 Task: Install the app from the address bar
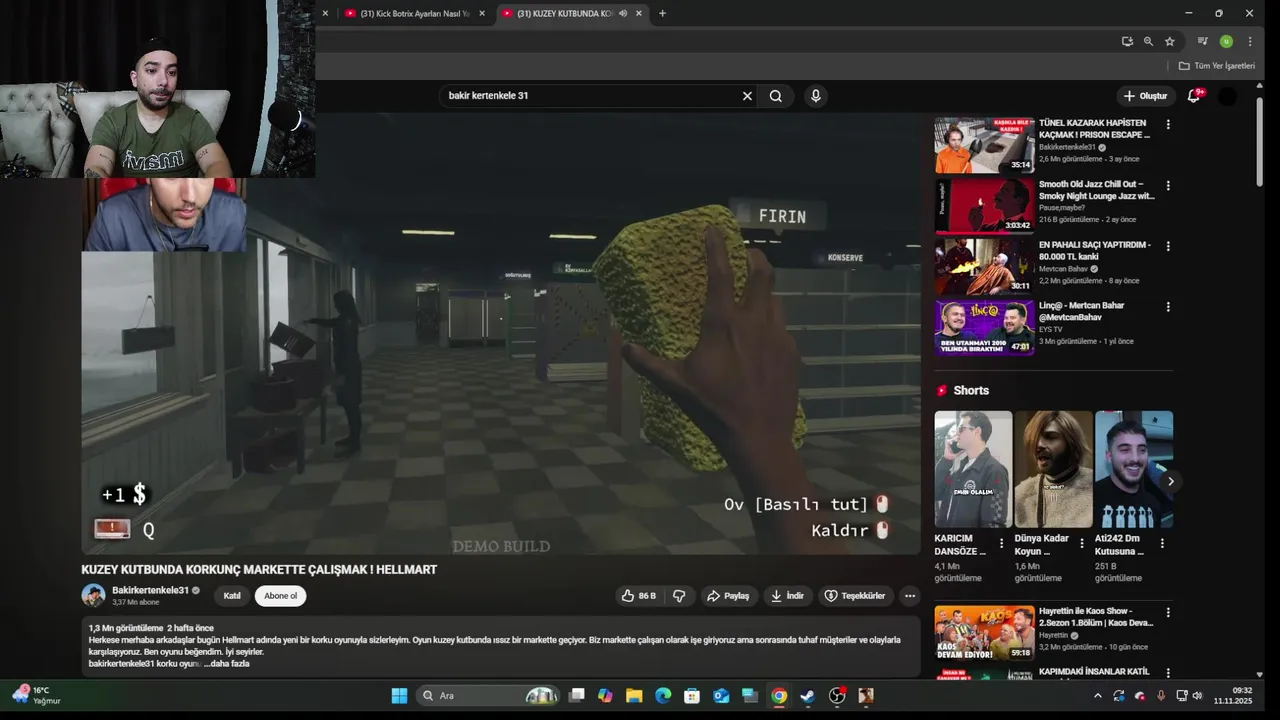(1127, 41)
